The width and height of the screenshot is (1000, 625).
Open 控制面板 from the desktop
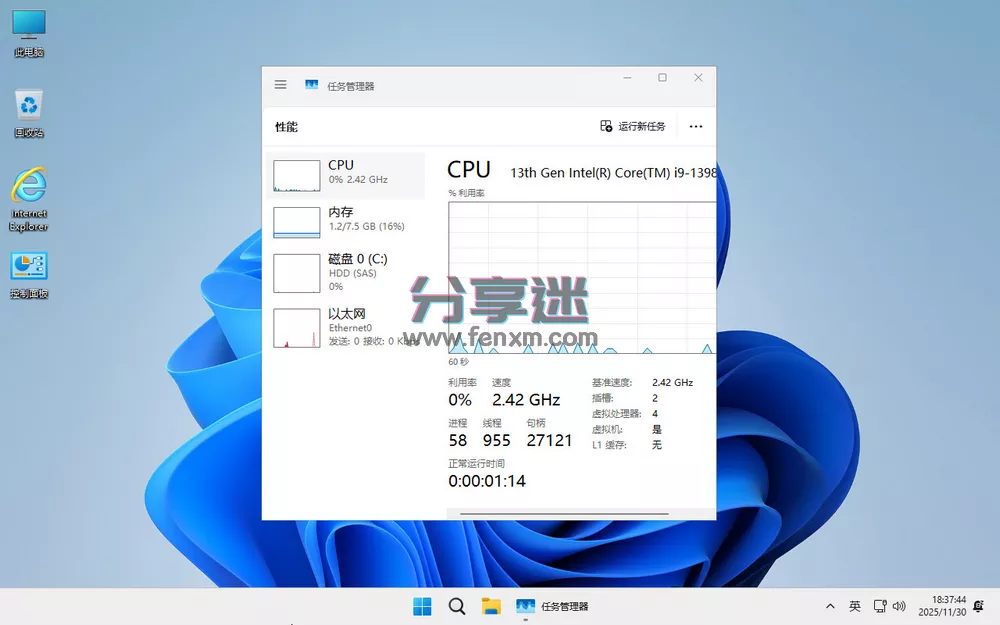pos(28,265)
